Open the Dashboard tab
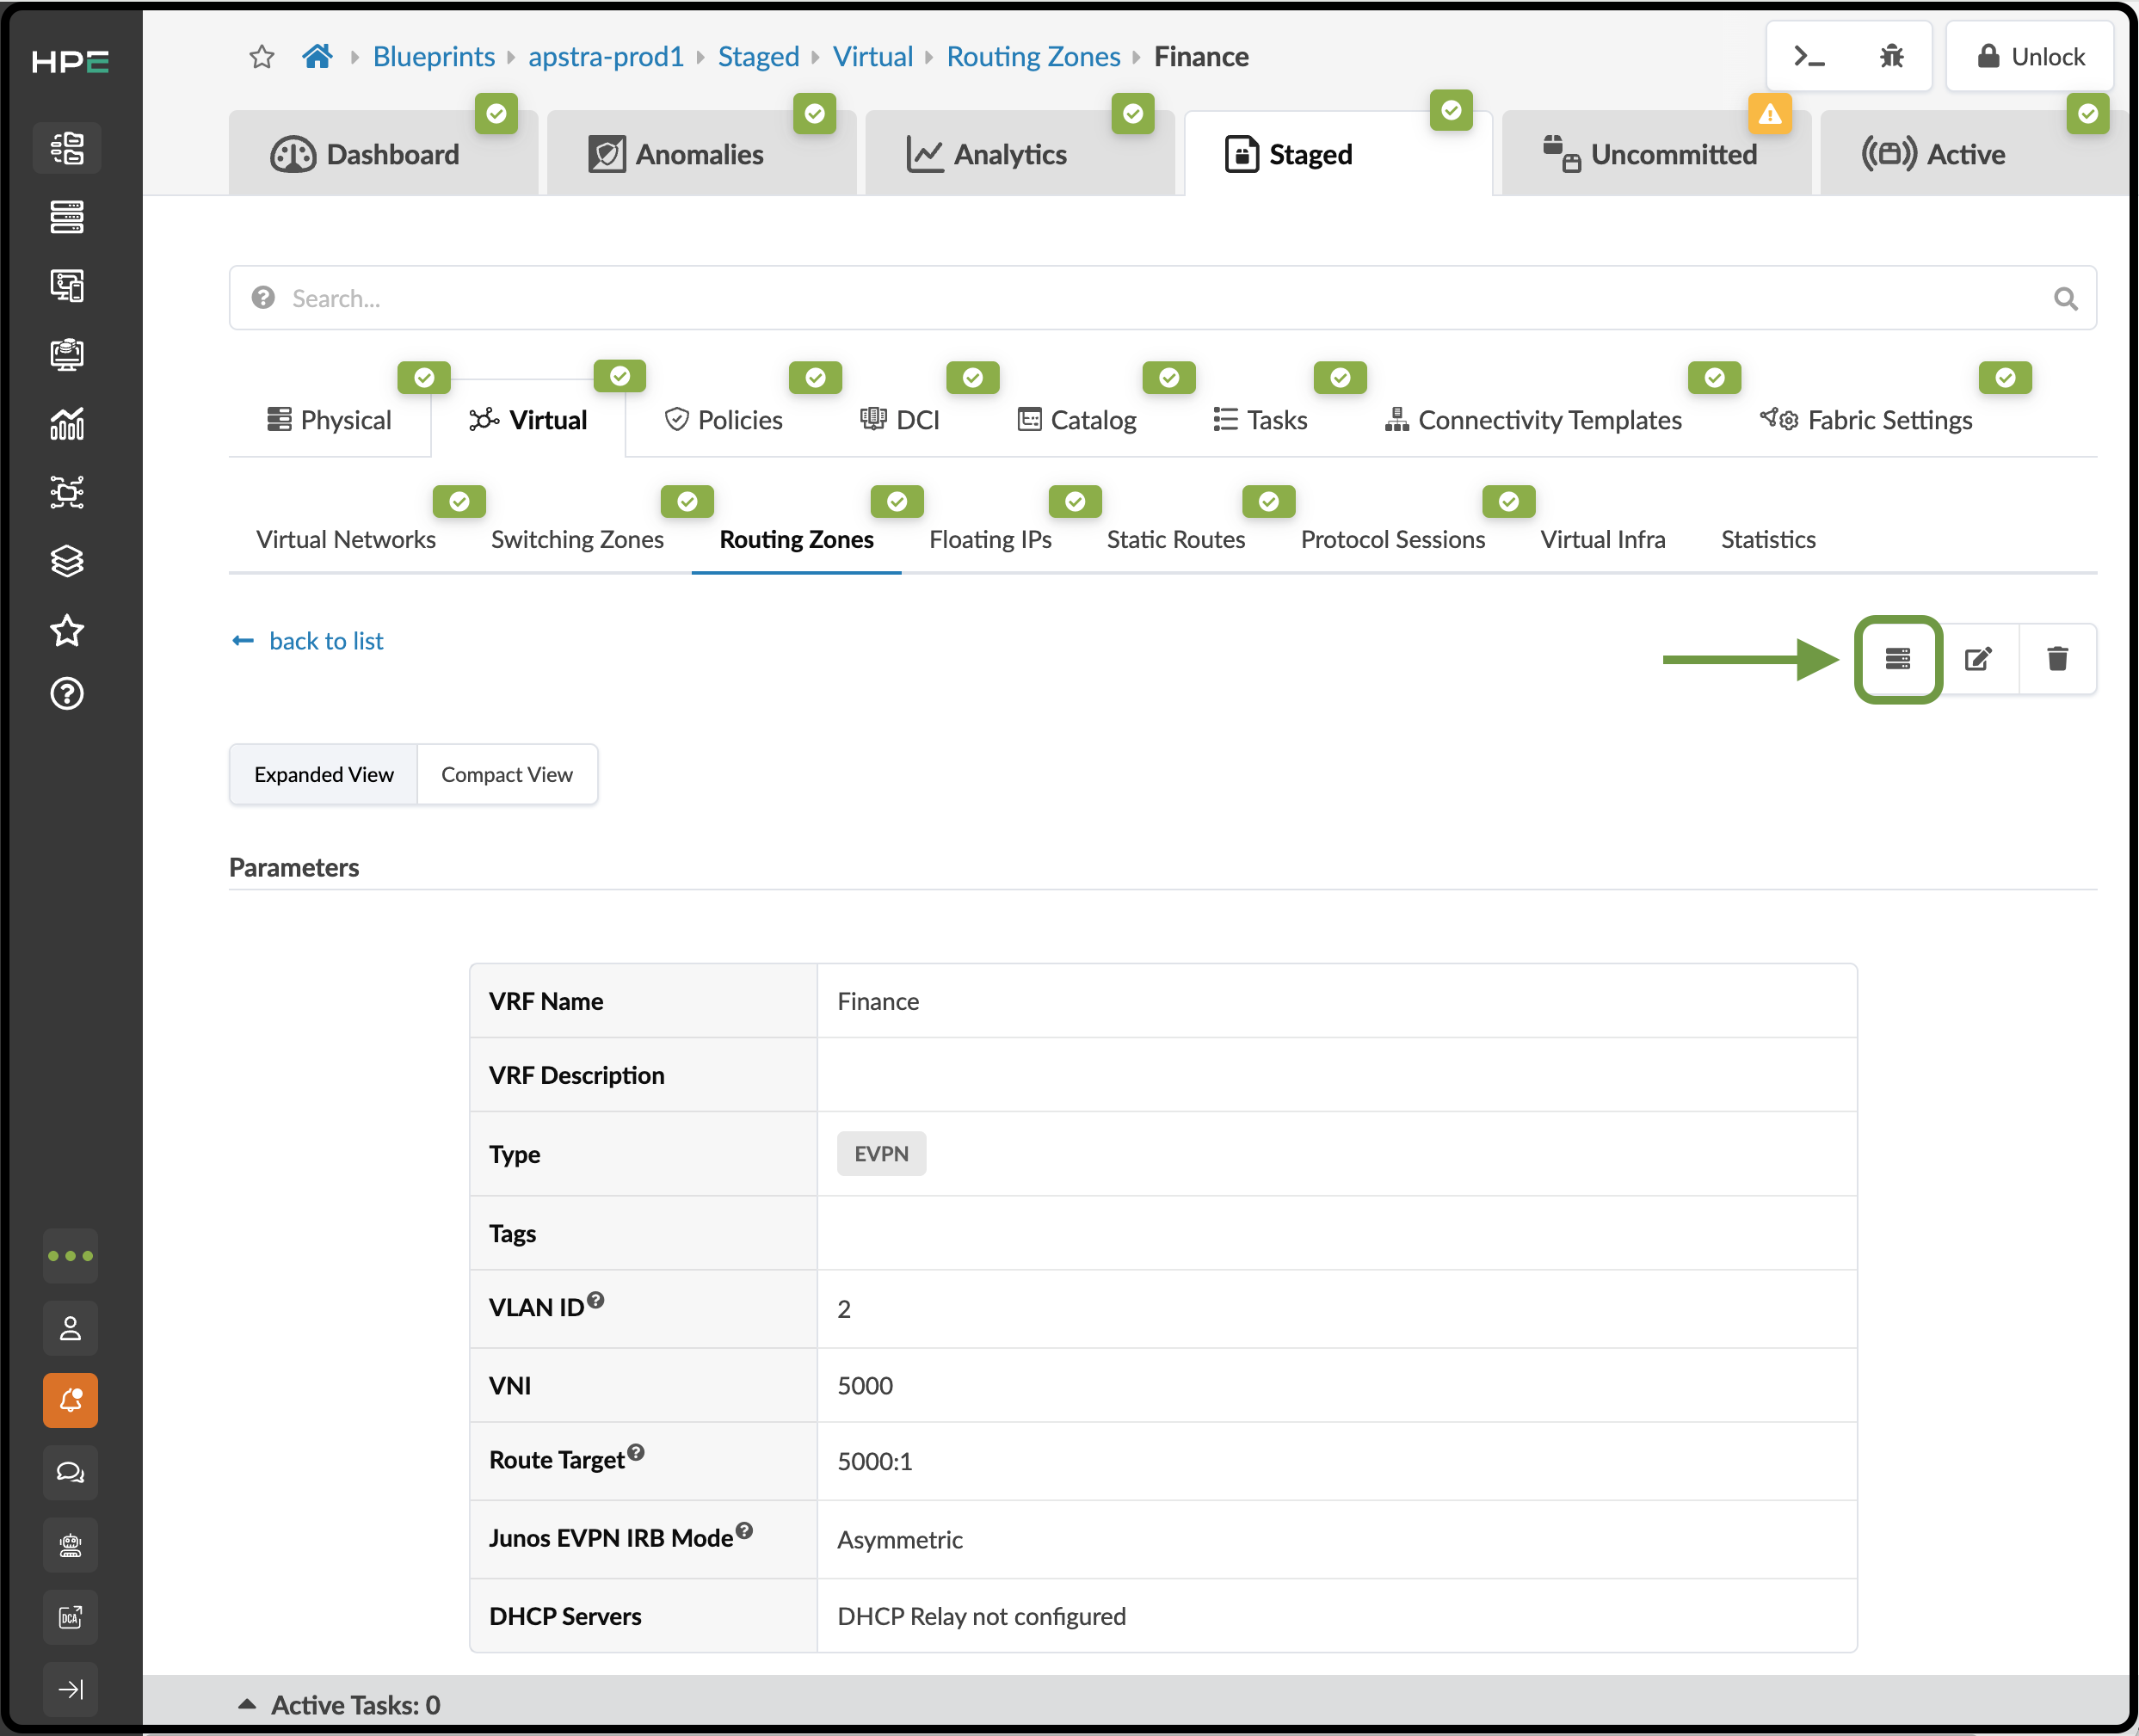This screenshot has width=2139, height=1736. tap(383, 154)
